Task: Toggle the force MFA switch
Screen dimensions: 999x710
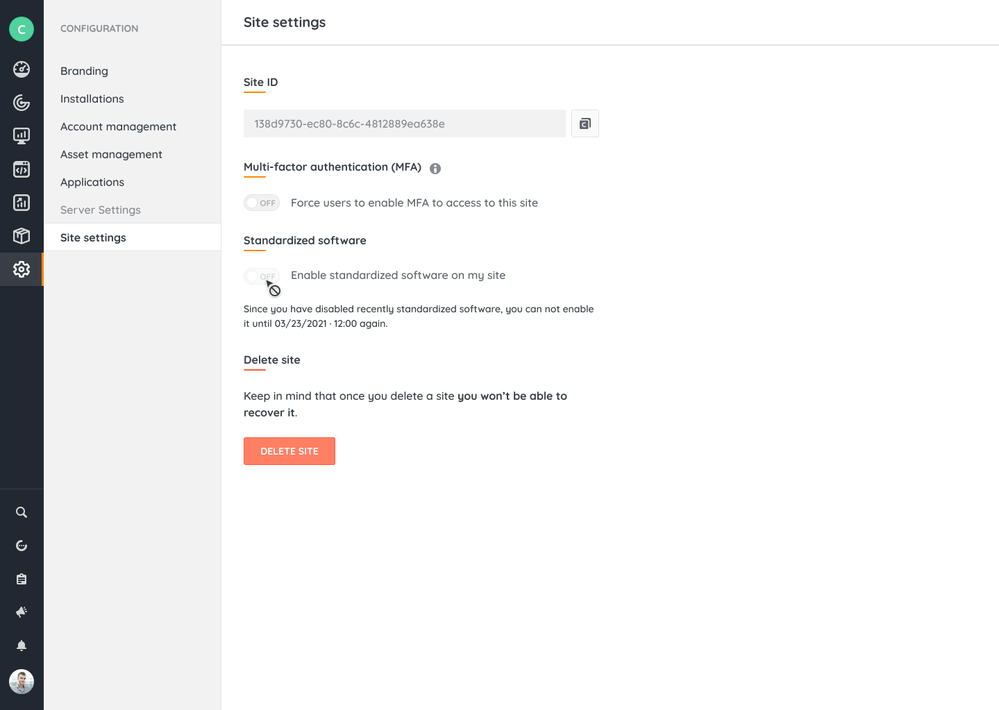Action: click(x=262, y=203)
